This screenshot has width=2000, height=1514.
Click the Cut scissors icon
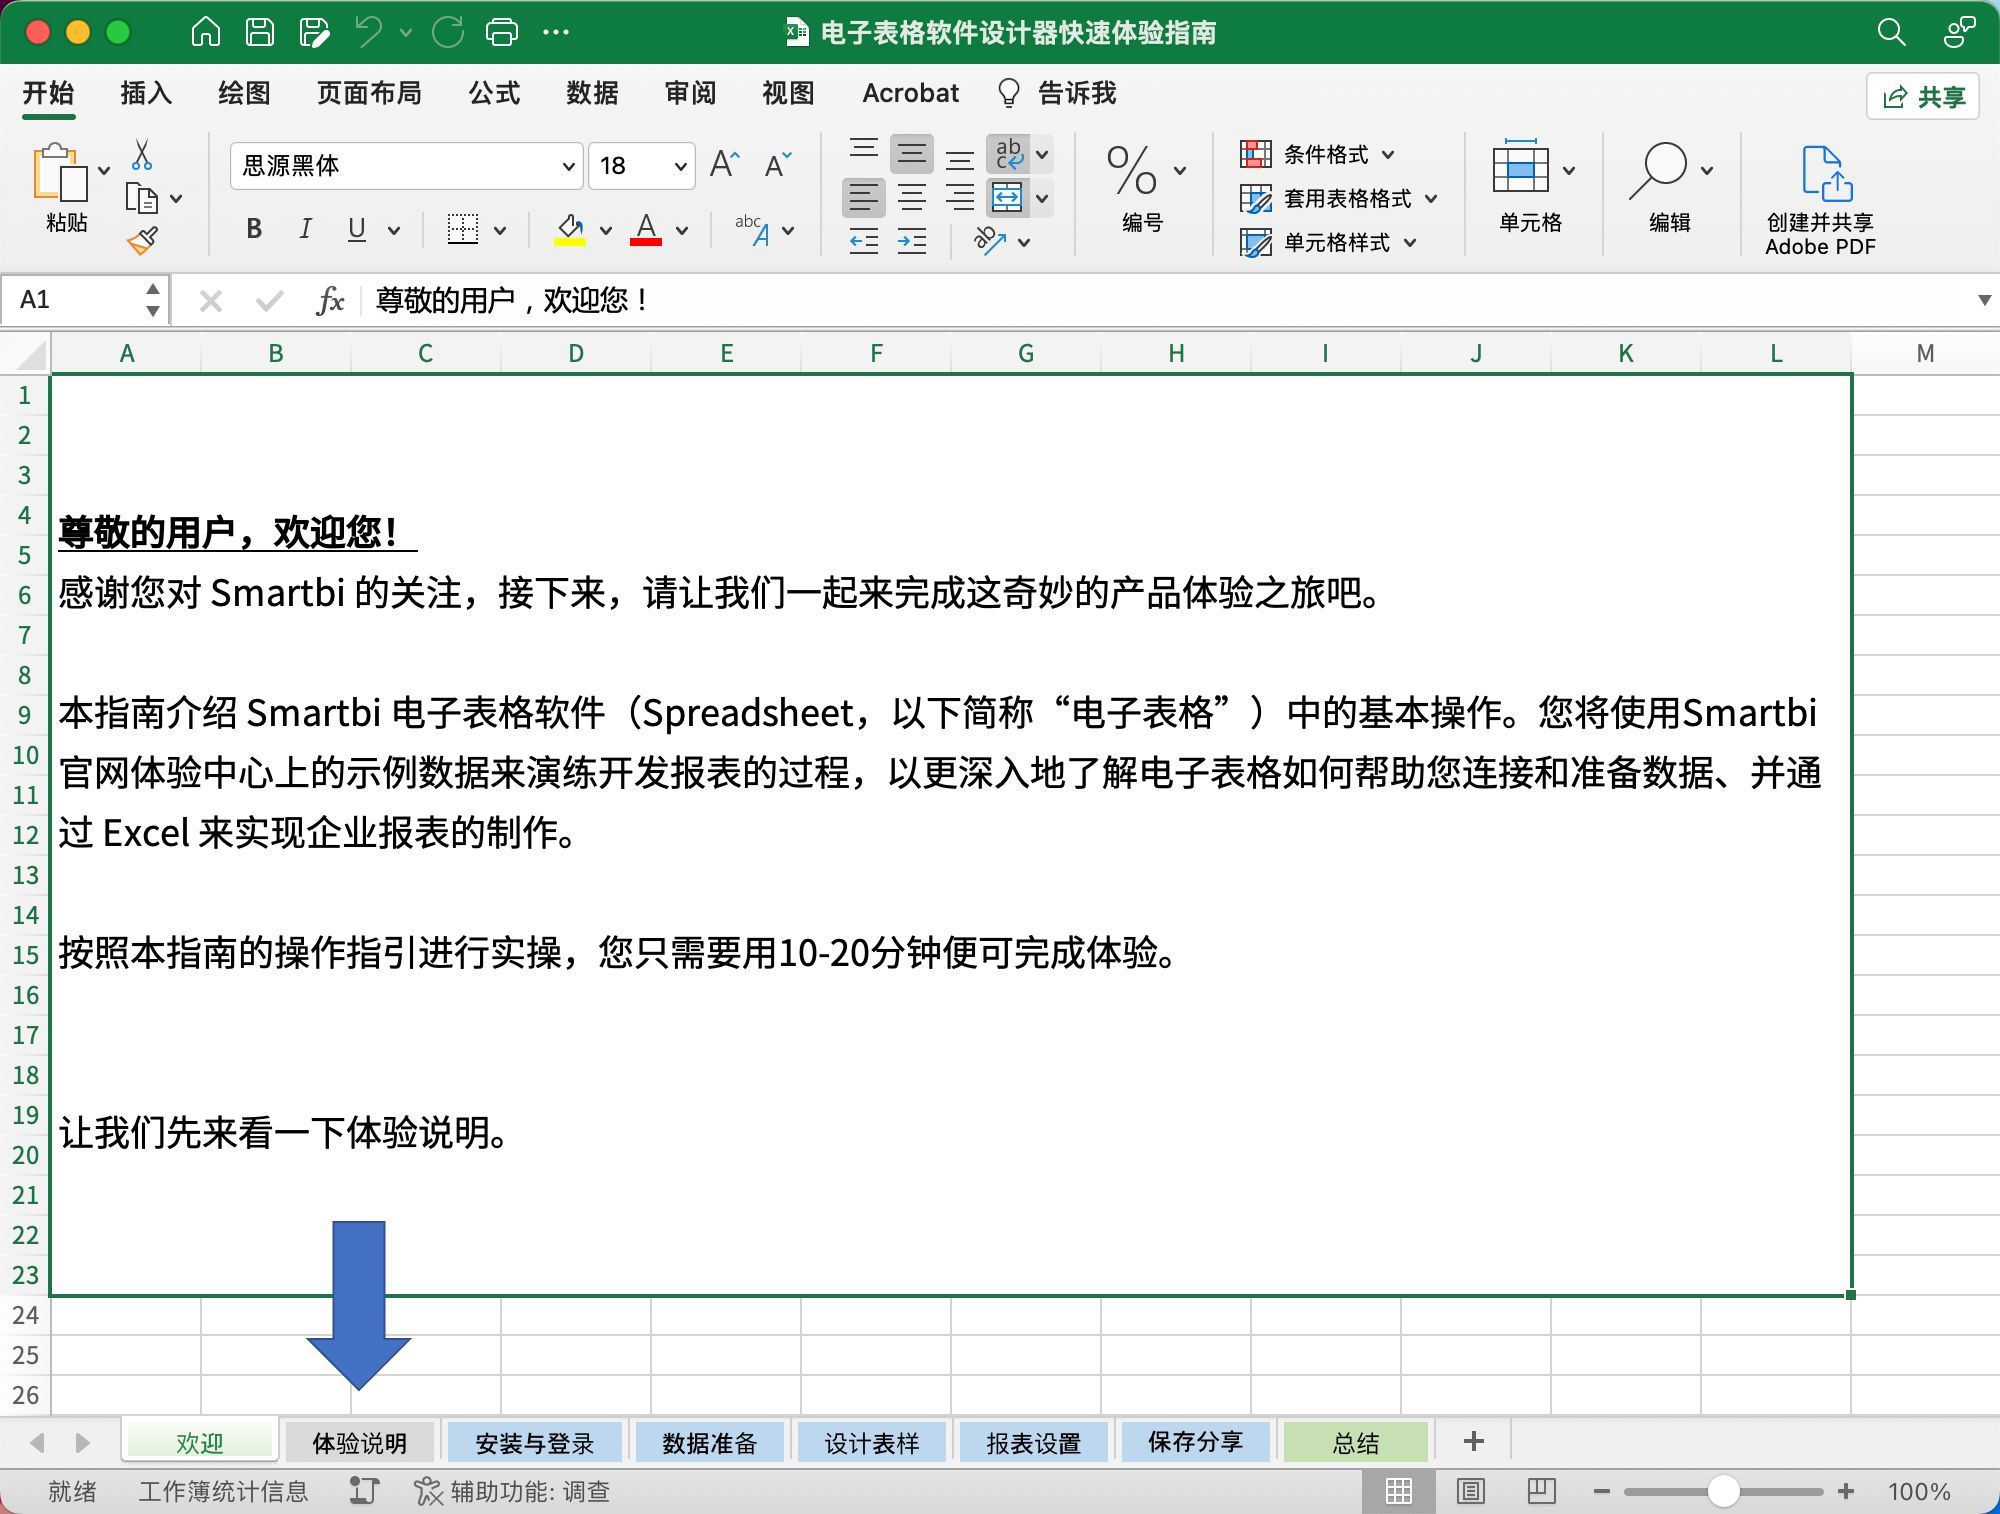(142, 155)
